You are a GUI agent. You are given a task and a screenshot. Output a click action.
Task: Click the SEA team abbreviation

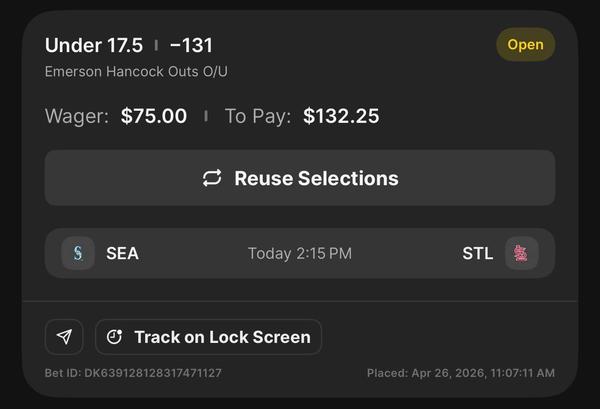pos(122,253)
